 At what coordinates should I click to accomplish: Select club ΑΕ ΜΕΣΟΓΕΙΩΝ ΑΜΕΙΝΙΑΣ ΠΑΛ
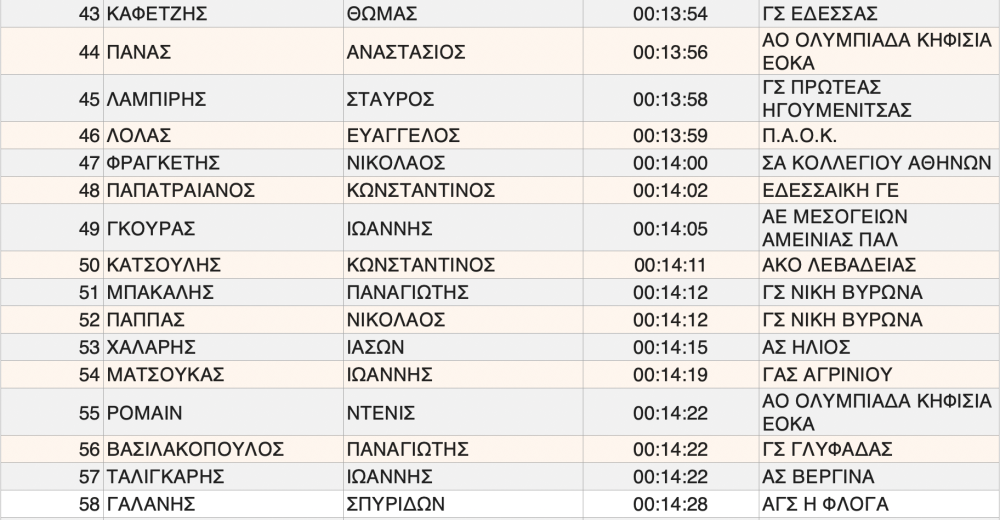pyautogui.click(x=830, y=228)
